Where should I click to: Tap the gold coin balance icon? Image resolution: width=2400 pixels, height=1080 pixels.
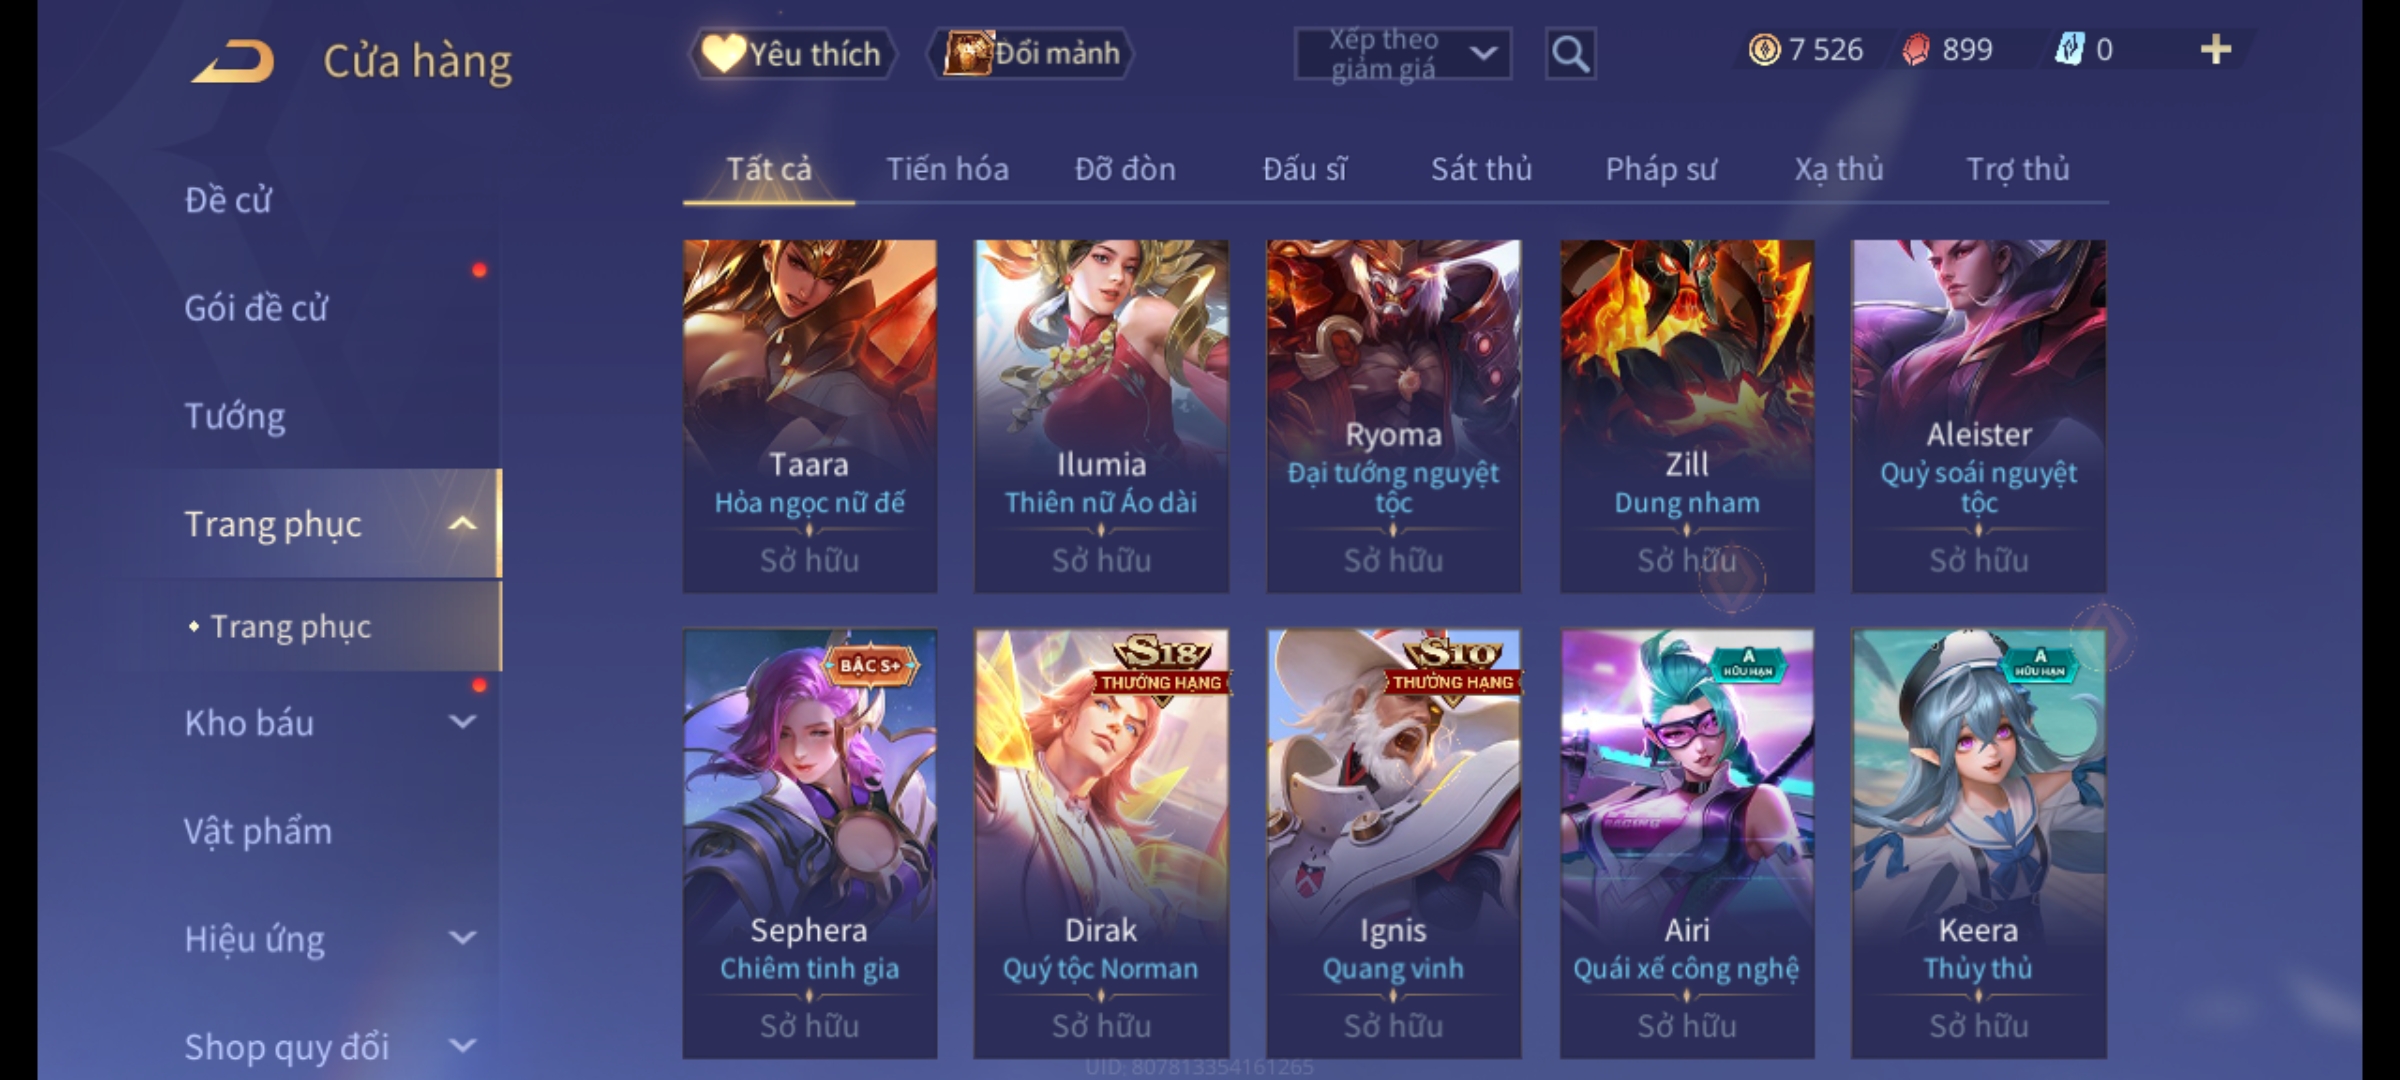point(1764,50)
